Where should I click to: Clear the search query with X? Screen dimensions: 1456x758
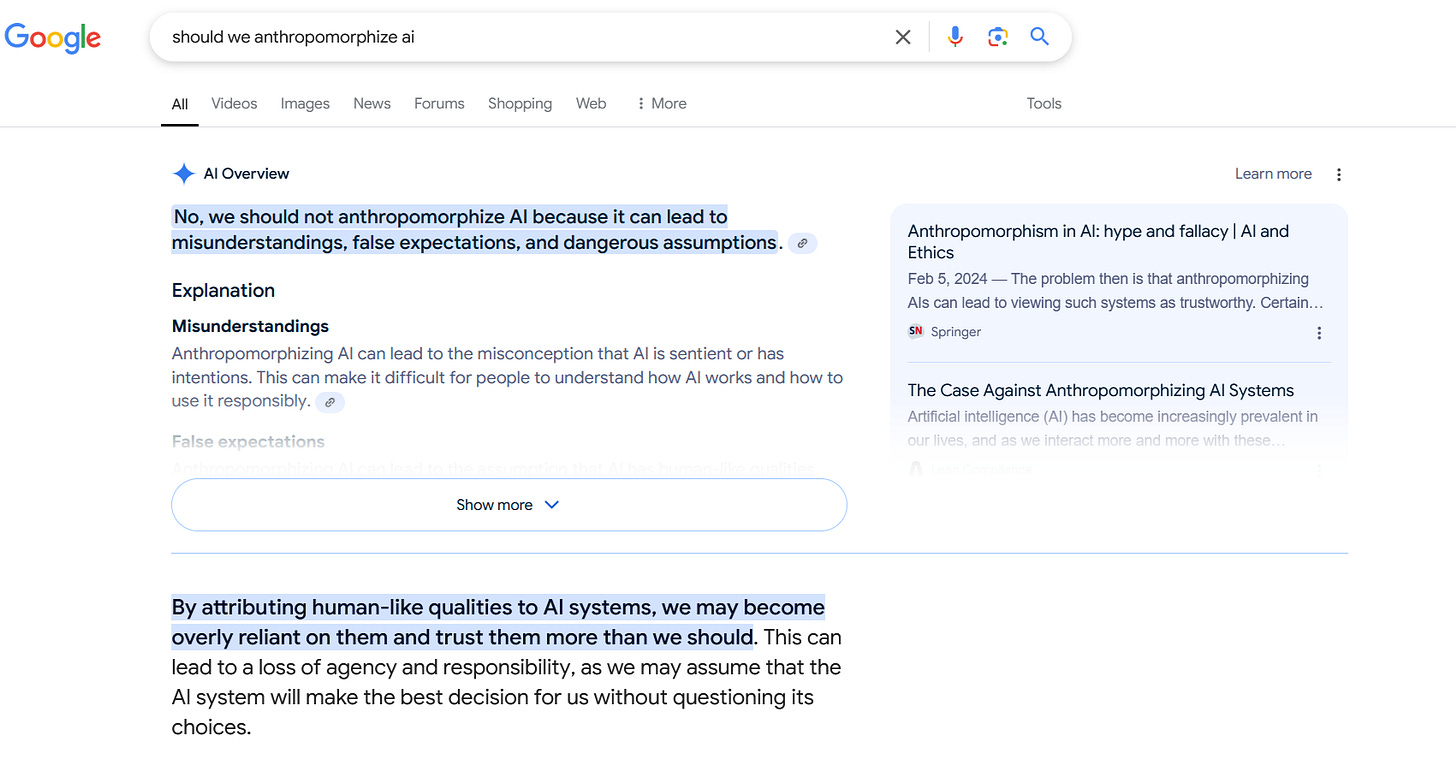[903, 37]
